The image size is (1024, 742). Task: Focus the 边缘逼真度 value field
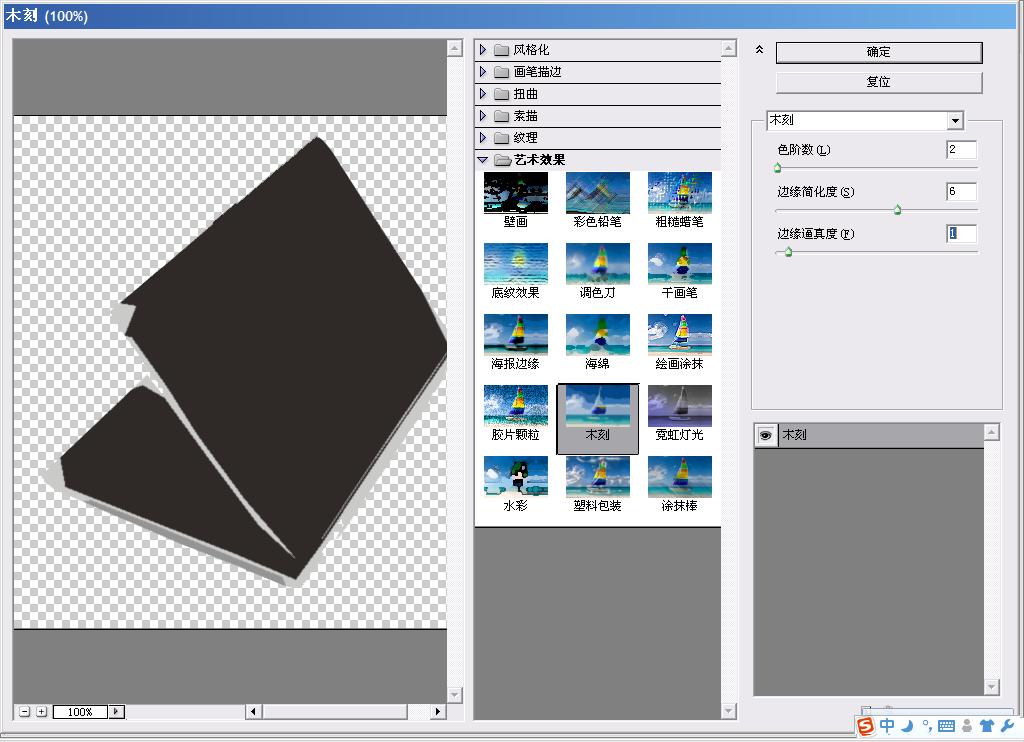(x=961, y=233)
